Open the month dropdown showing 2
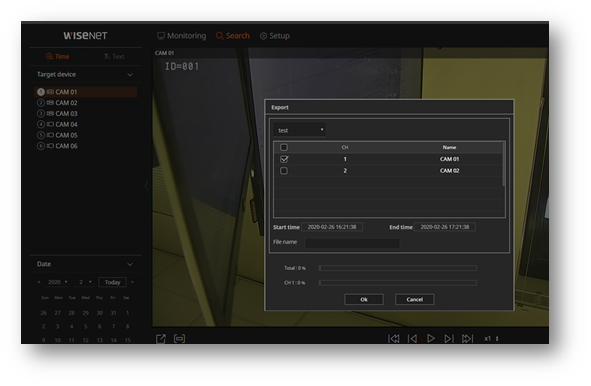The image size is (591, 386). pos(85,282)
